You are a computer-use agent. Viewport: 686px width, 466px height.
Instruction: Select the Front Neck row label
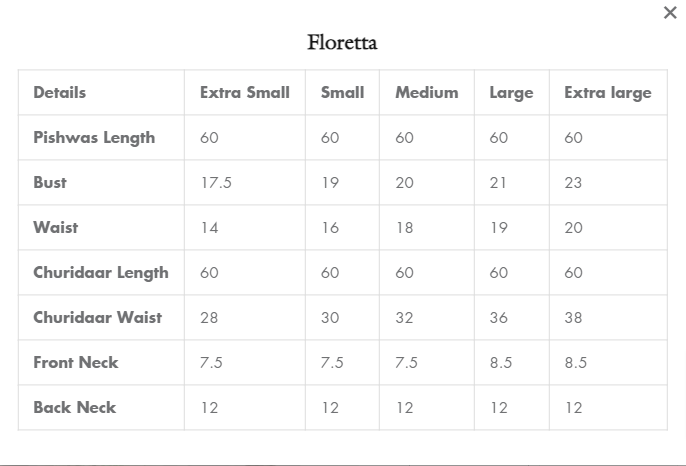pyautogui.click(x=76, y=362)
